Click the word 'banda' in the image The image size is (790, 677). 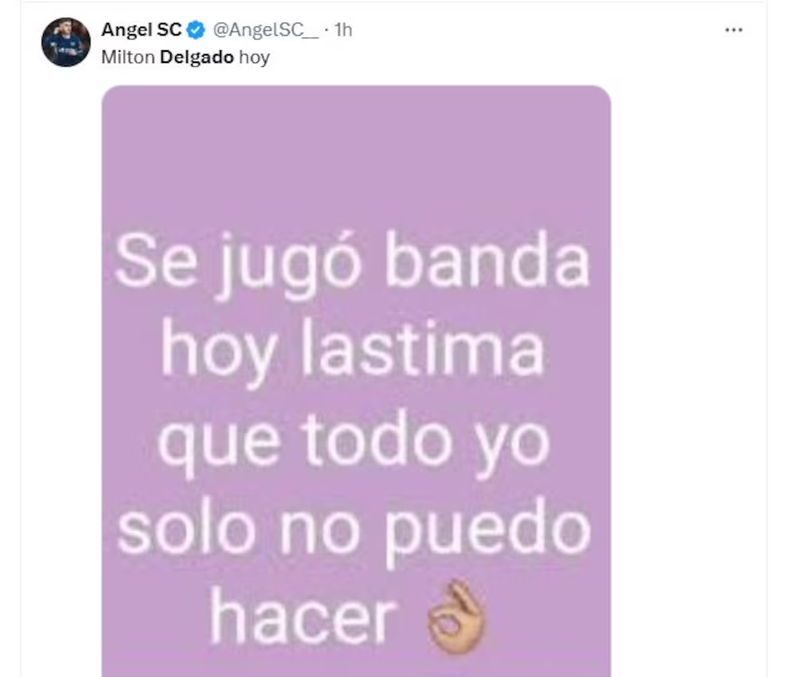click(487, 260)
